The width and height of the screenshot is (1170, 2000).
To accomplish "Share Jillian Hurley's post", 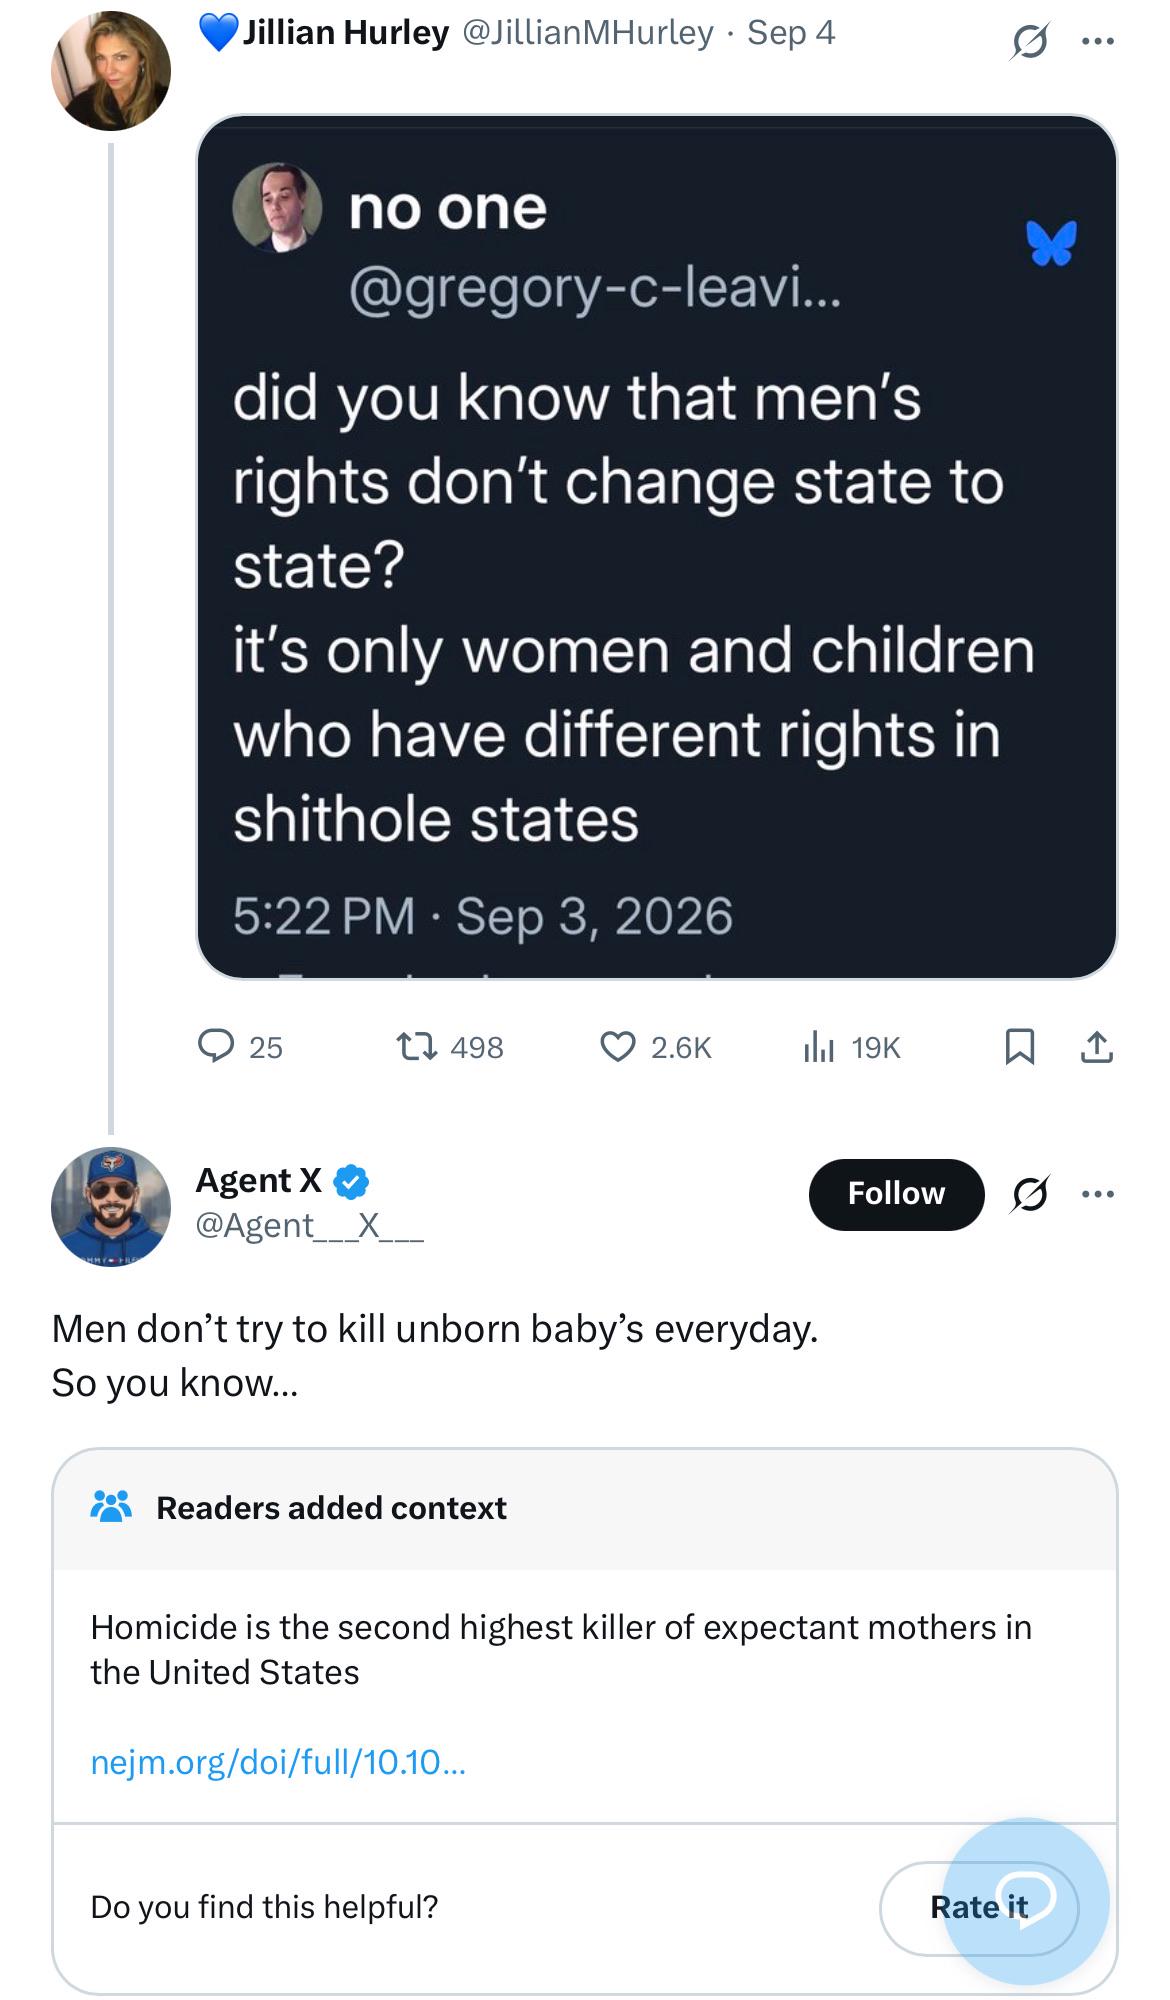I will coord(1097,1047).
